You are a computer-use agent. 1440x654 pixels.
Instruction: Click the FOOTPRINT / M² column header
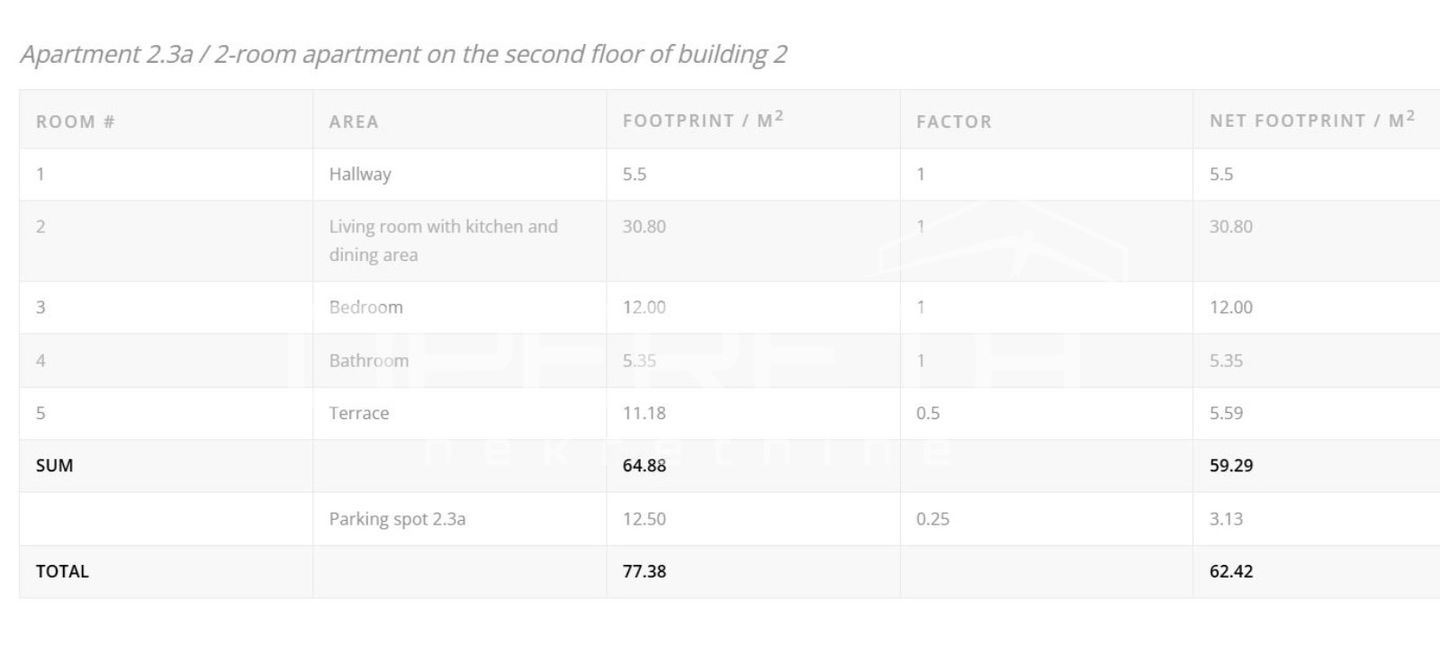click(702, 121)
